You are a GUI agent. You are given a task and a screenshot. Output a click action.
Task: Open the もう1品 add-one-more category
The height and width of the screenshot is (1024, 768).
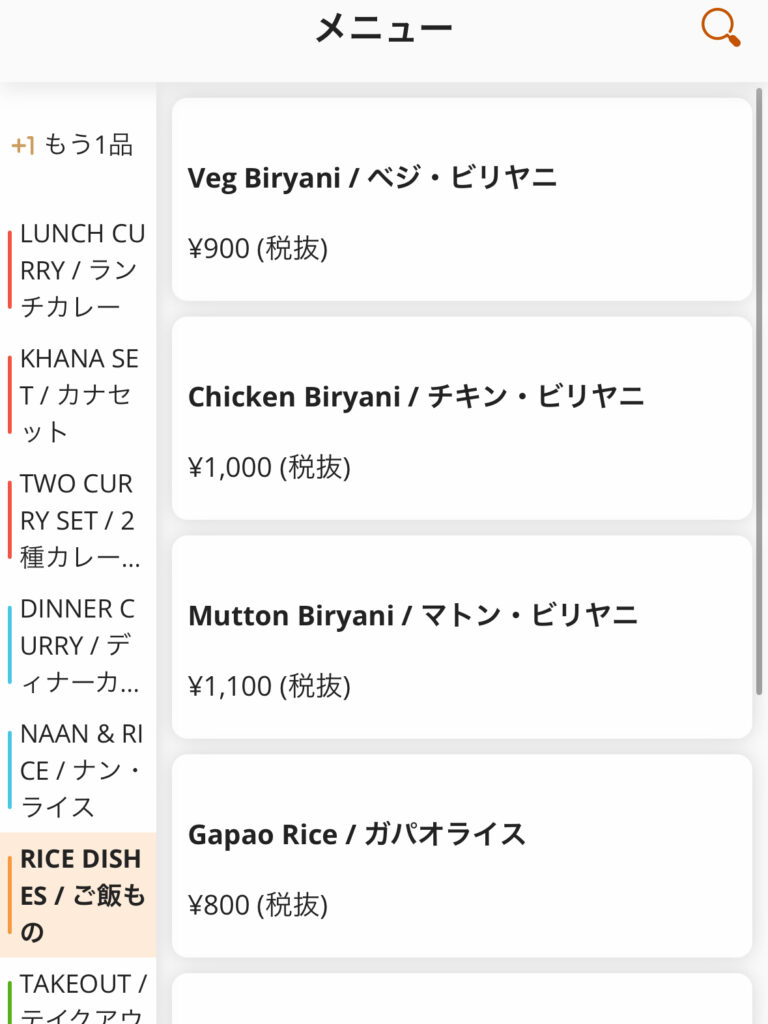click(x=88, y=145)
